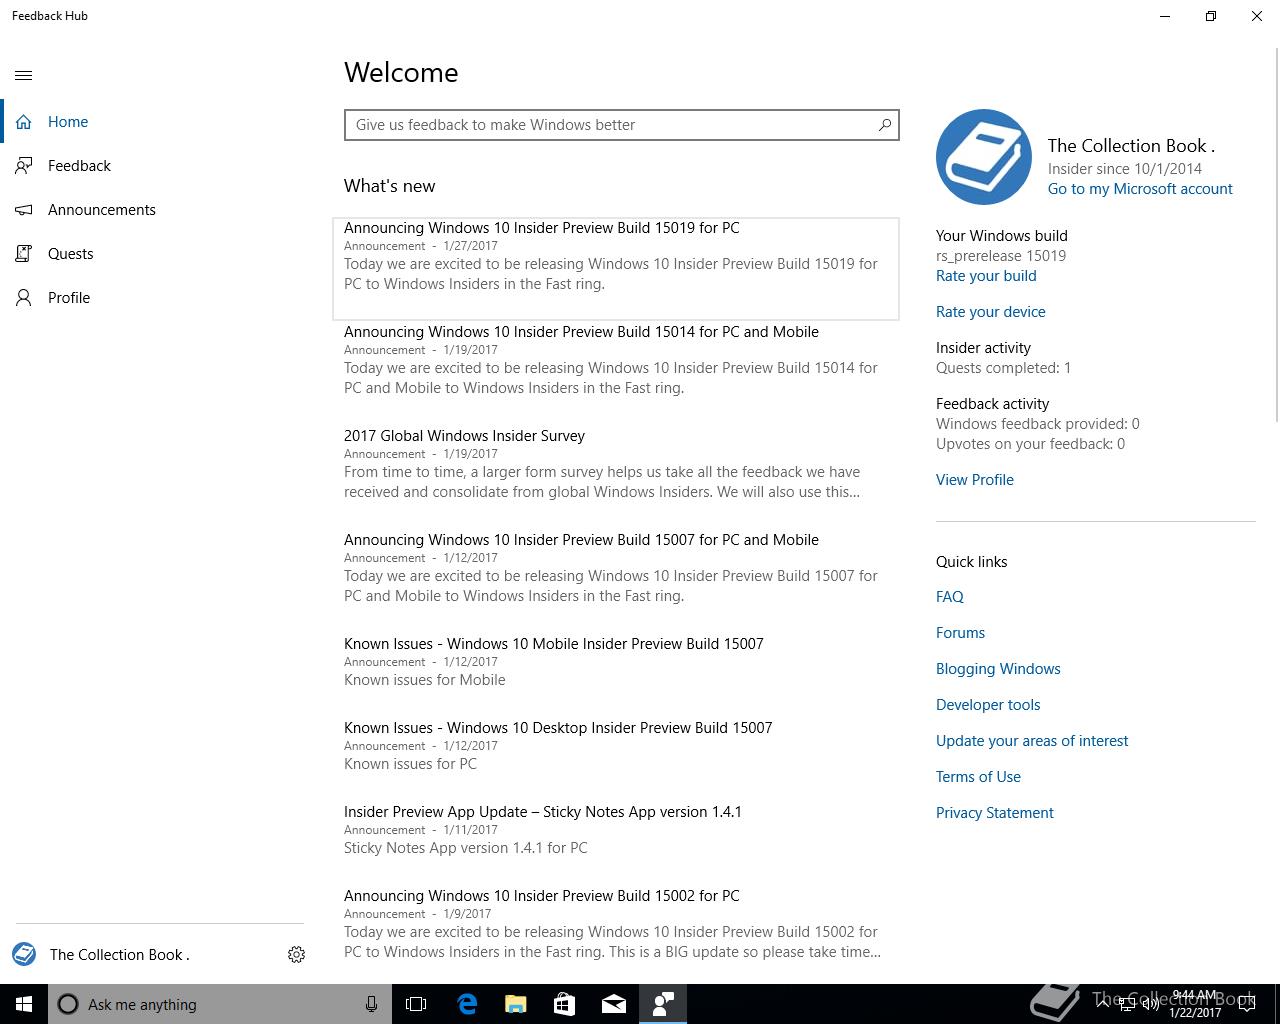Click the Feedback person-chat icon

coord(24,166)
